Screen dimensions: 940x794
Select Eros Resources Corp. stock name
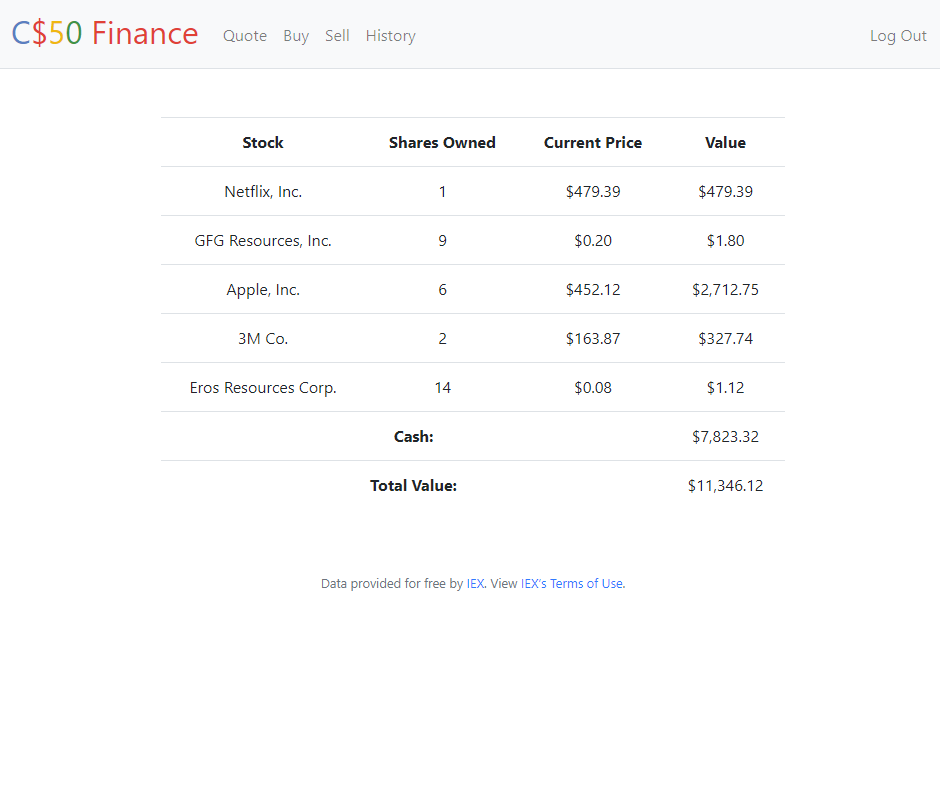pyautogui.click(x=263, y=388)
